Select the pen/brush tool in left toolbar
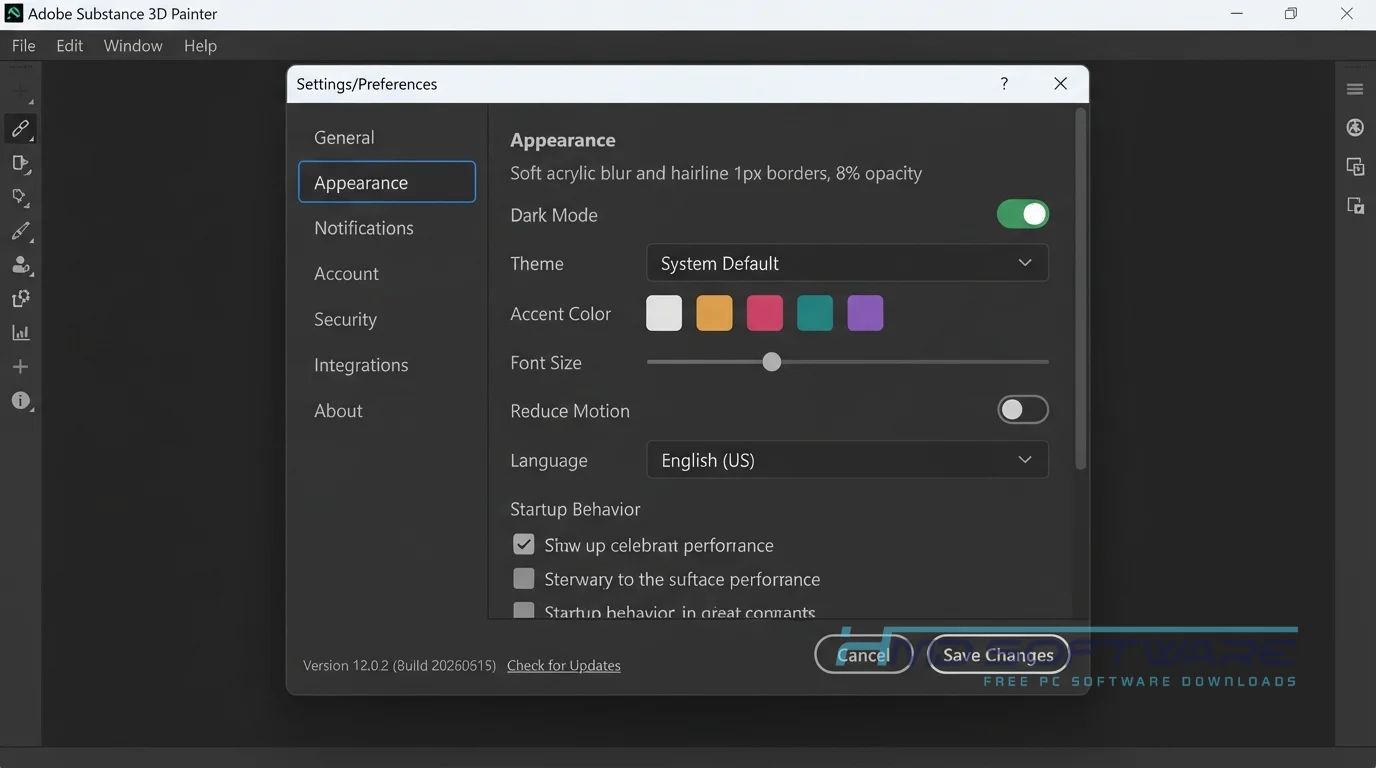The height and width of the screenshot is (768, 1376). (x=20, y=231)
